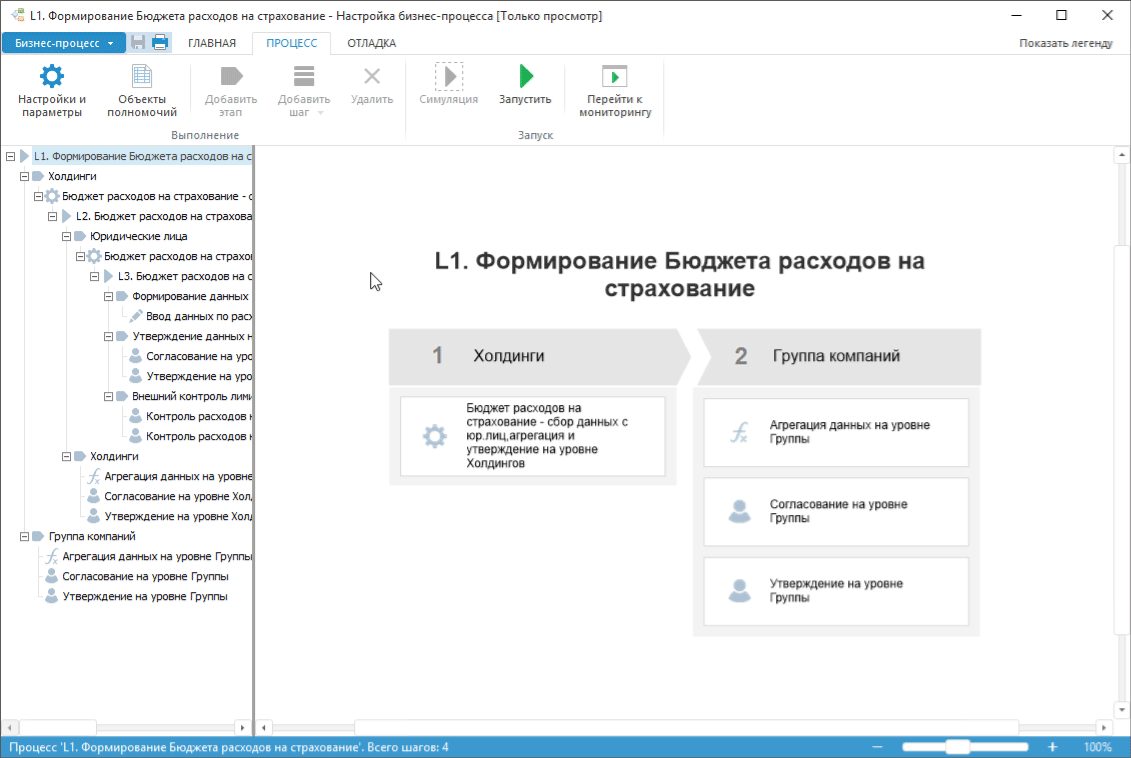Viewport: 1131px width, 758px height.
Task: Click Показать легенду link
Action: [1064, 43]
